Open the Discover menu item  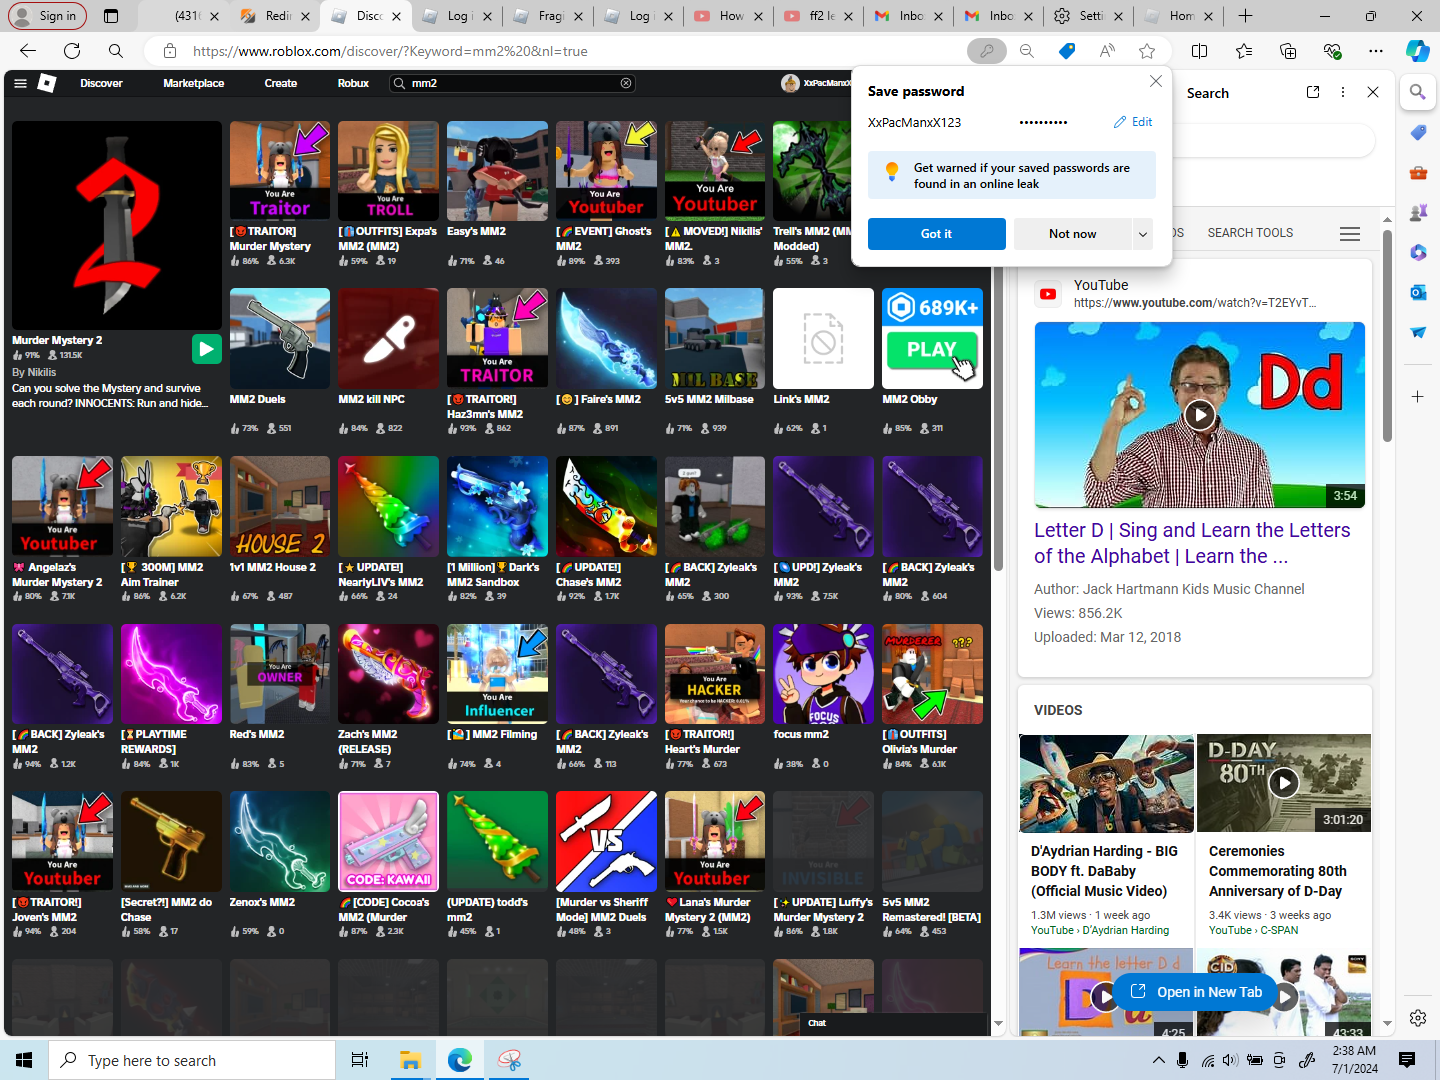point(102,83)
